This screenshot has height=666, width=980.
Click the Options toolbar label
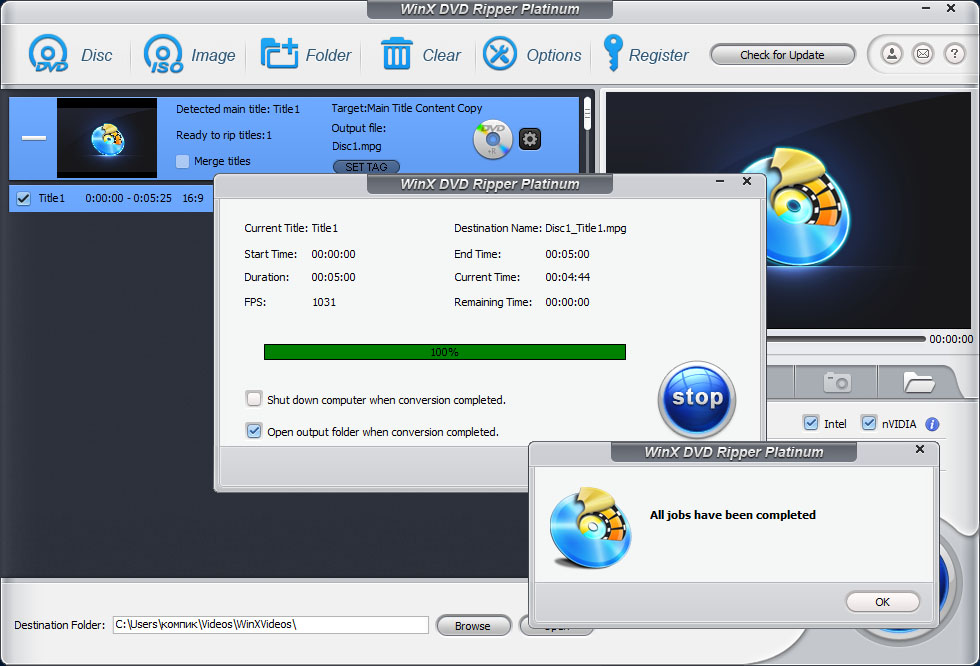[554, 55]
